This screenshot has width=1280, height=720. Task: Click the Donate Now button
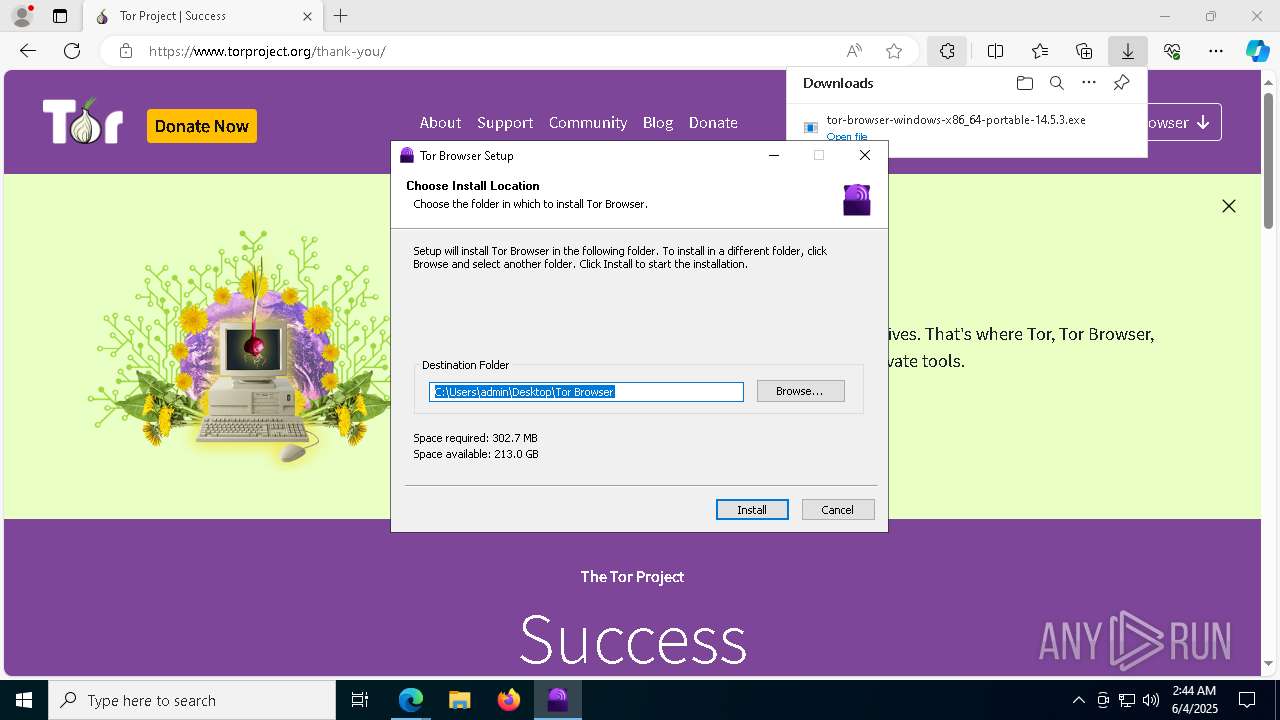coord(202,126)
